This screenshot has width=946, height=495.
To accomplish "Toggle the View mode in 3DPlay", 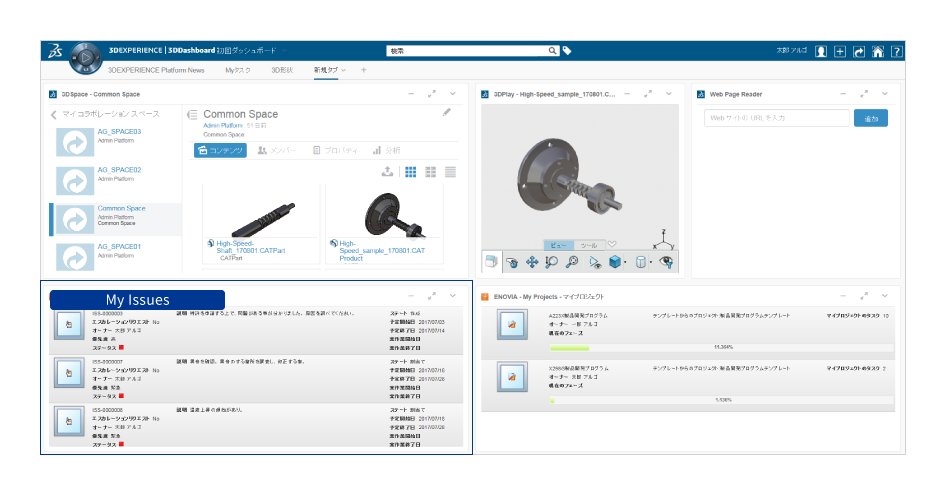I will (558, 245).
